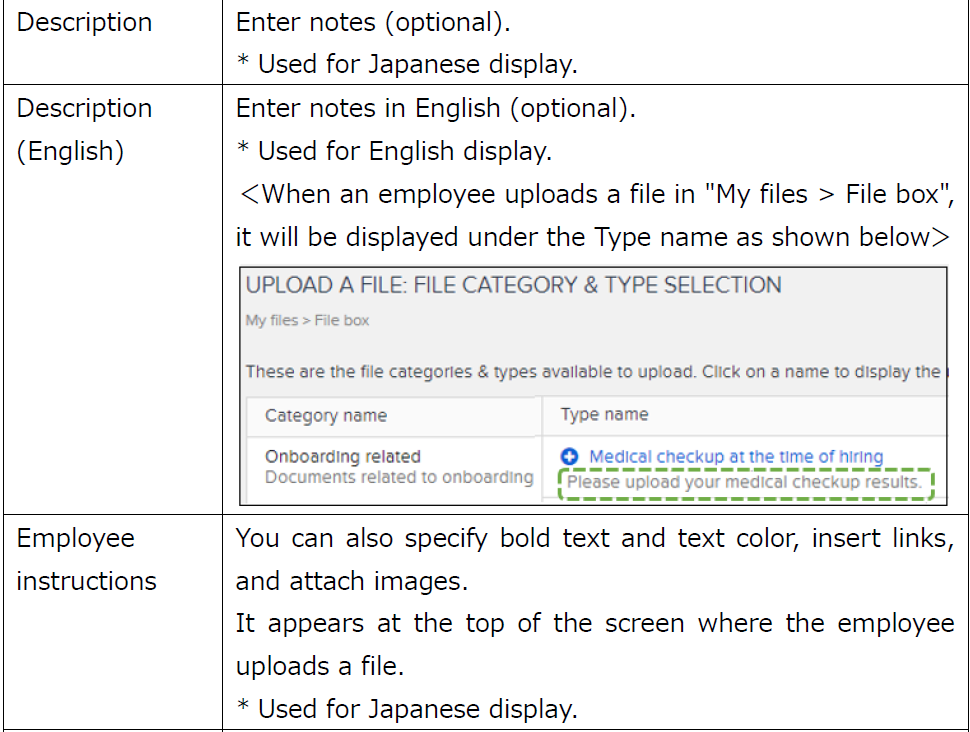Click the Employee instructions row label
The width and height of the screenshot is (970, 732).
(x=86, y=559)
